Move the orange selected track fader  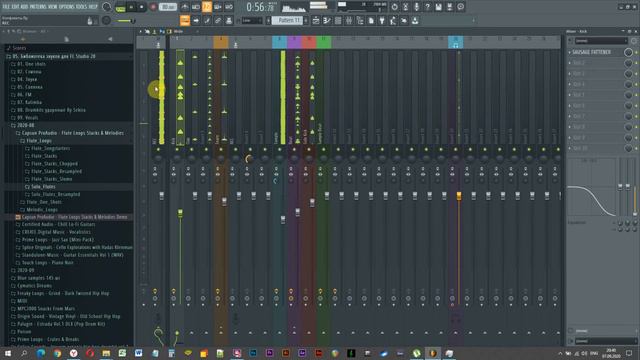(459, 196)
